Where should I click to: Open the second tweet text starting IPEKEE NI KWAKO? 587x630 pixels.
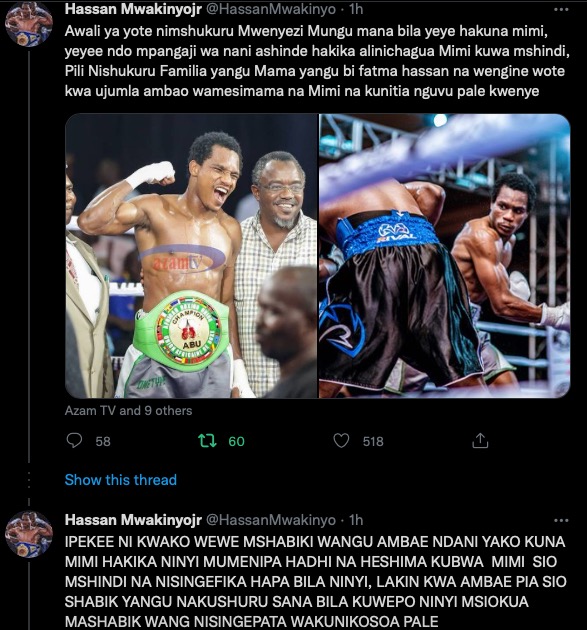[316, 581]
